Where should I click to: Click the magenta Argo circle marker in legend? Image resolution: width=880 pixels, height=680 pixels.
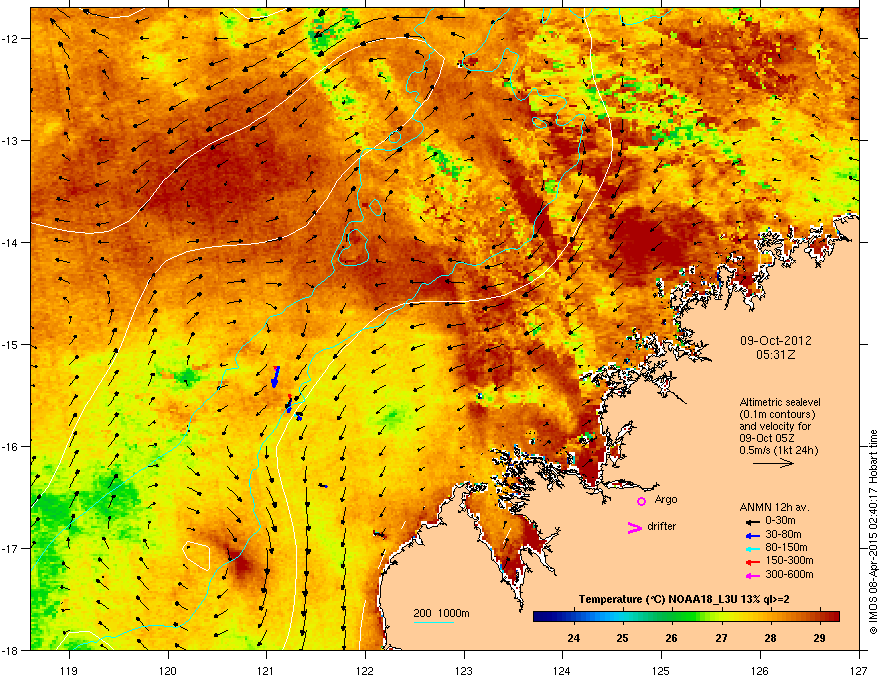tap(641, 501)
